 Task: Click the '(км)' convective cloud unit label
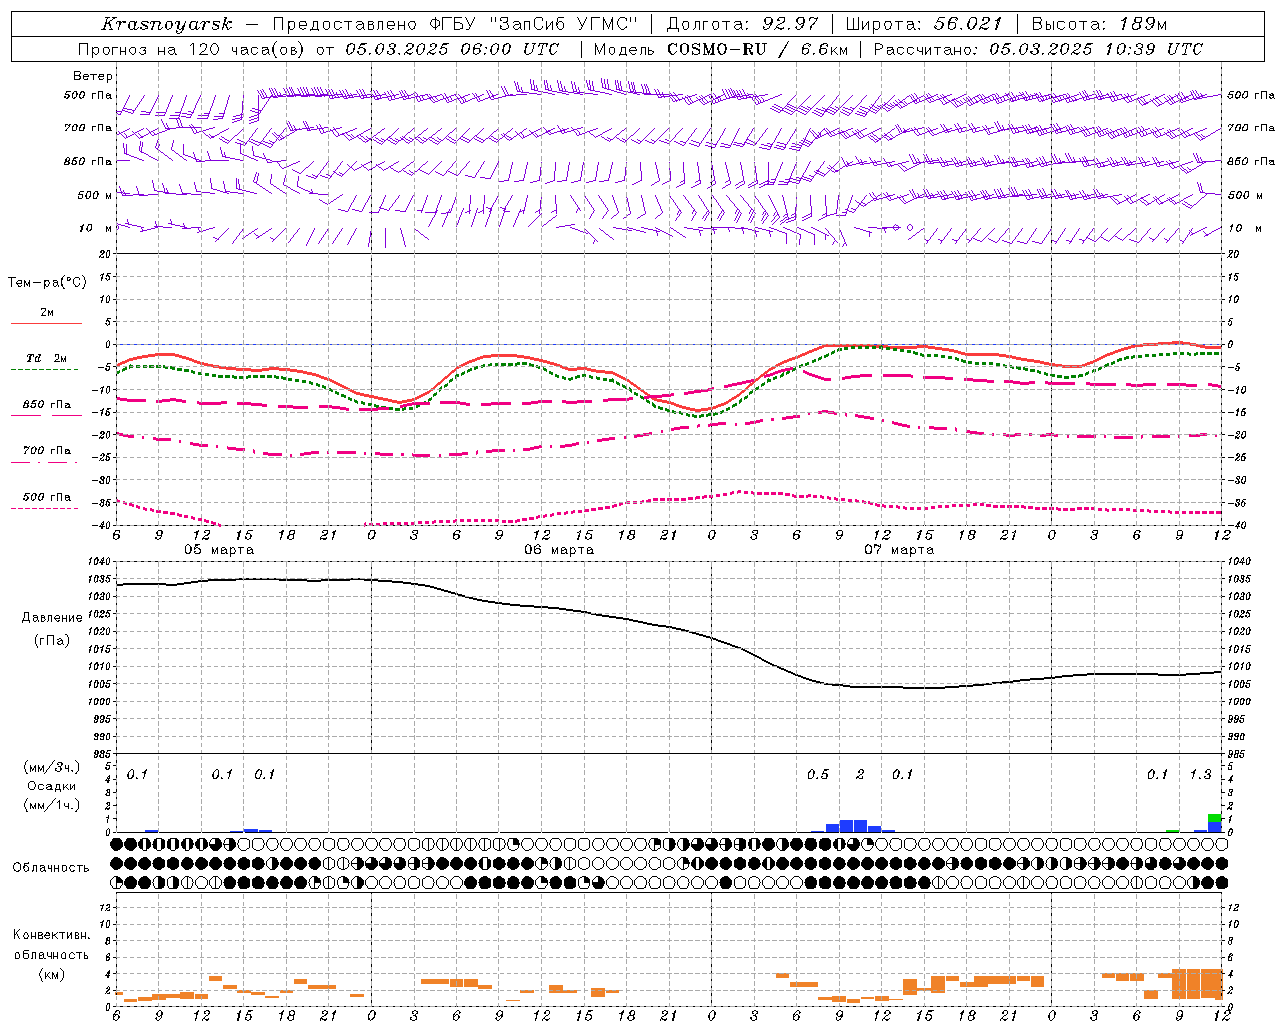coord(51,973)
